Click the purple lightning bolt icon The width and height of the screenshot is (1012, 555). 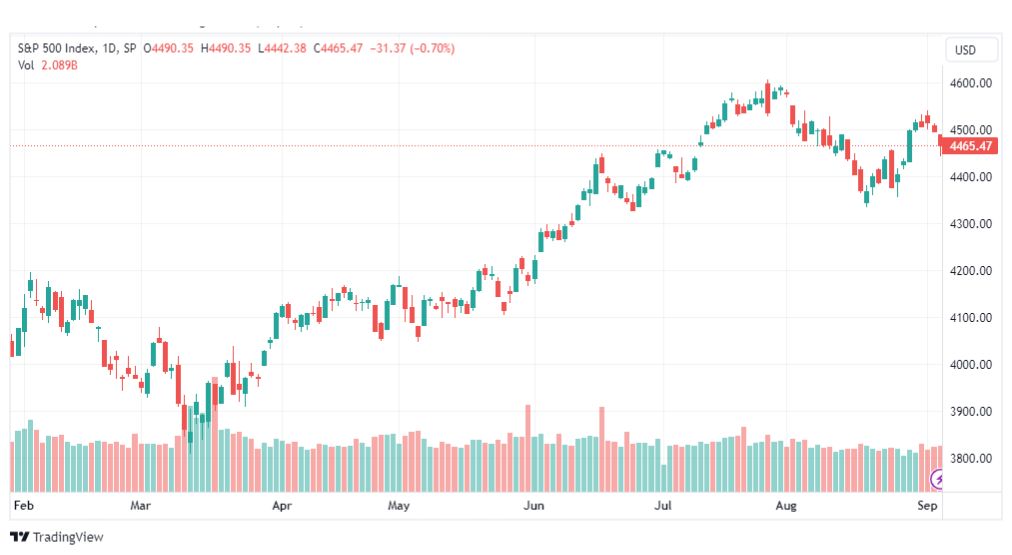click(x=936, y=479)
